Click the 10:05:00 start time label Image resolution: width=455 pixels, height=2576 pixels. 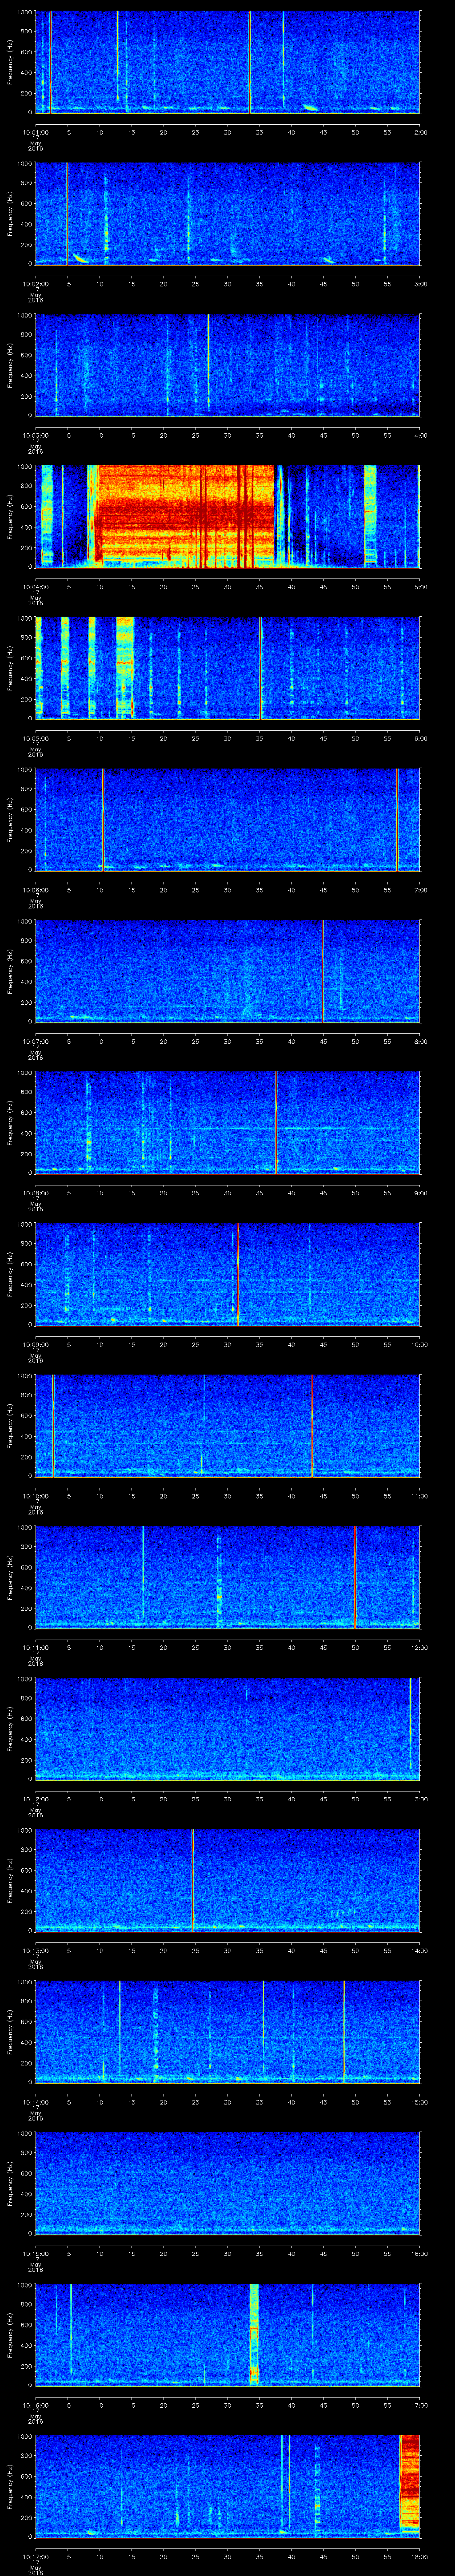tap(35, 738)
